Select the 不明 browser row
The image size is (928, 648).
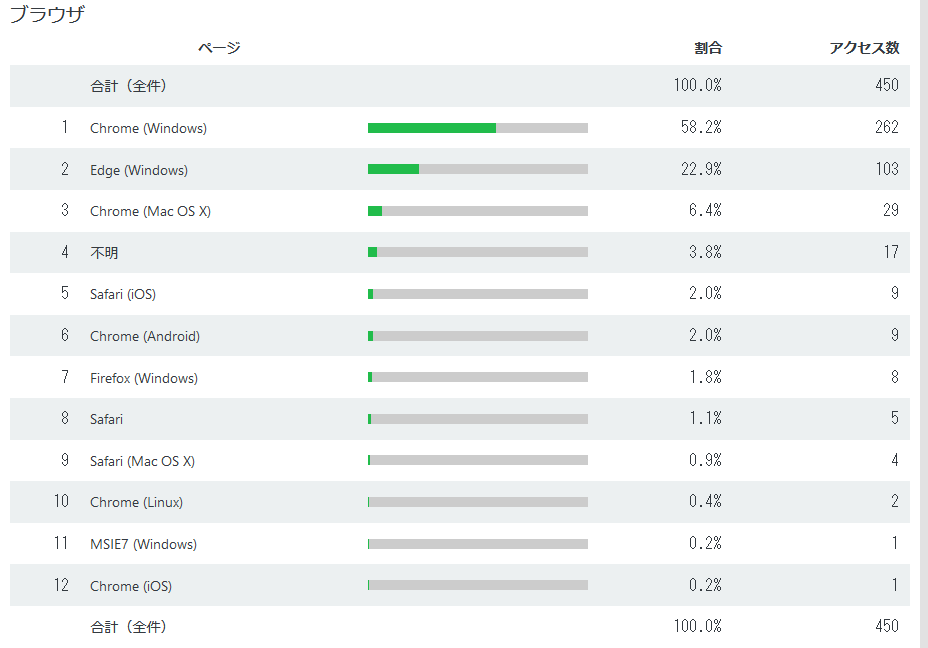point(104,253)
